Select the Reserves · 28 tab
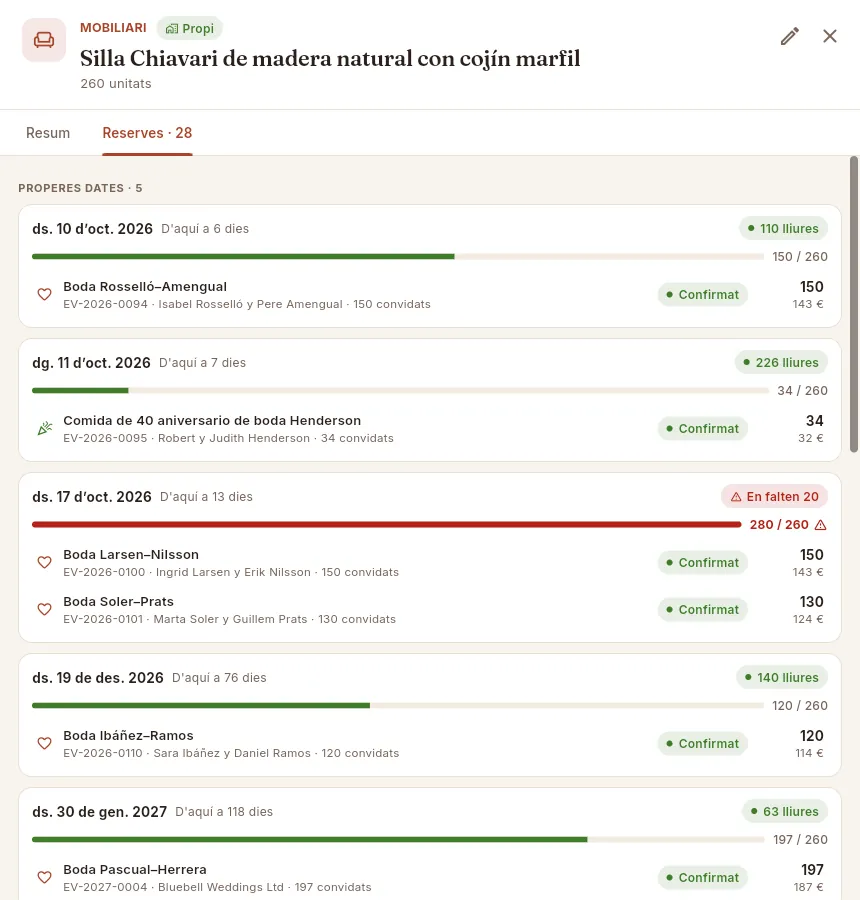 coord(147,133)
